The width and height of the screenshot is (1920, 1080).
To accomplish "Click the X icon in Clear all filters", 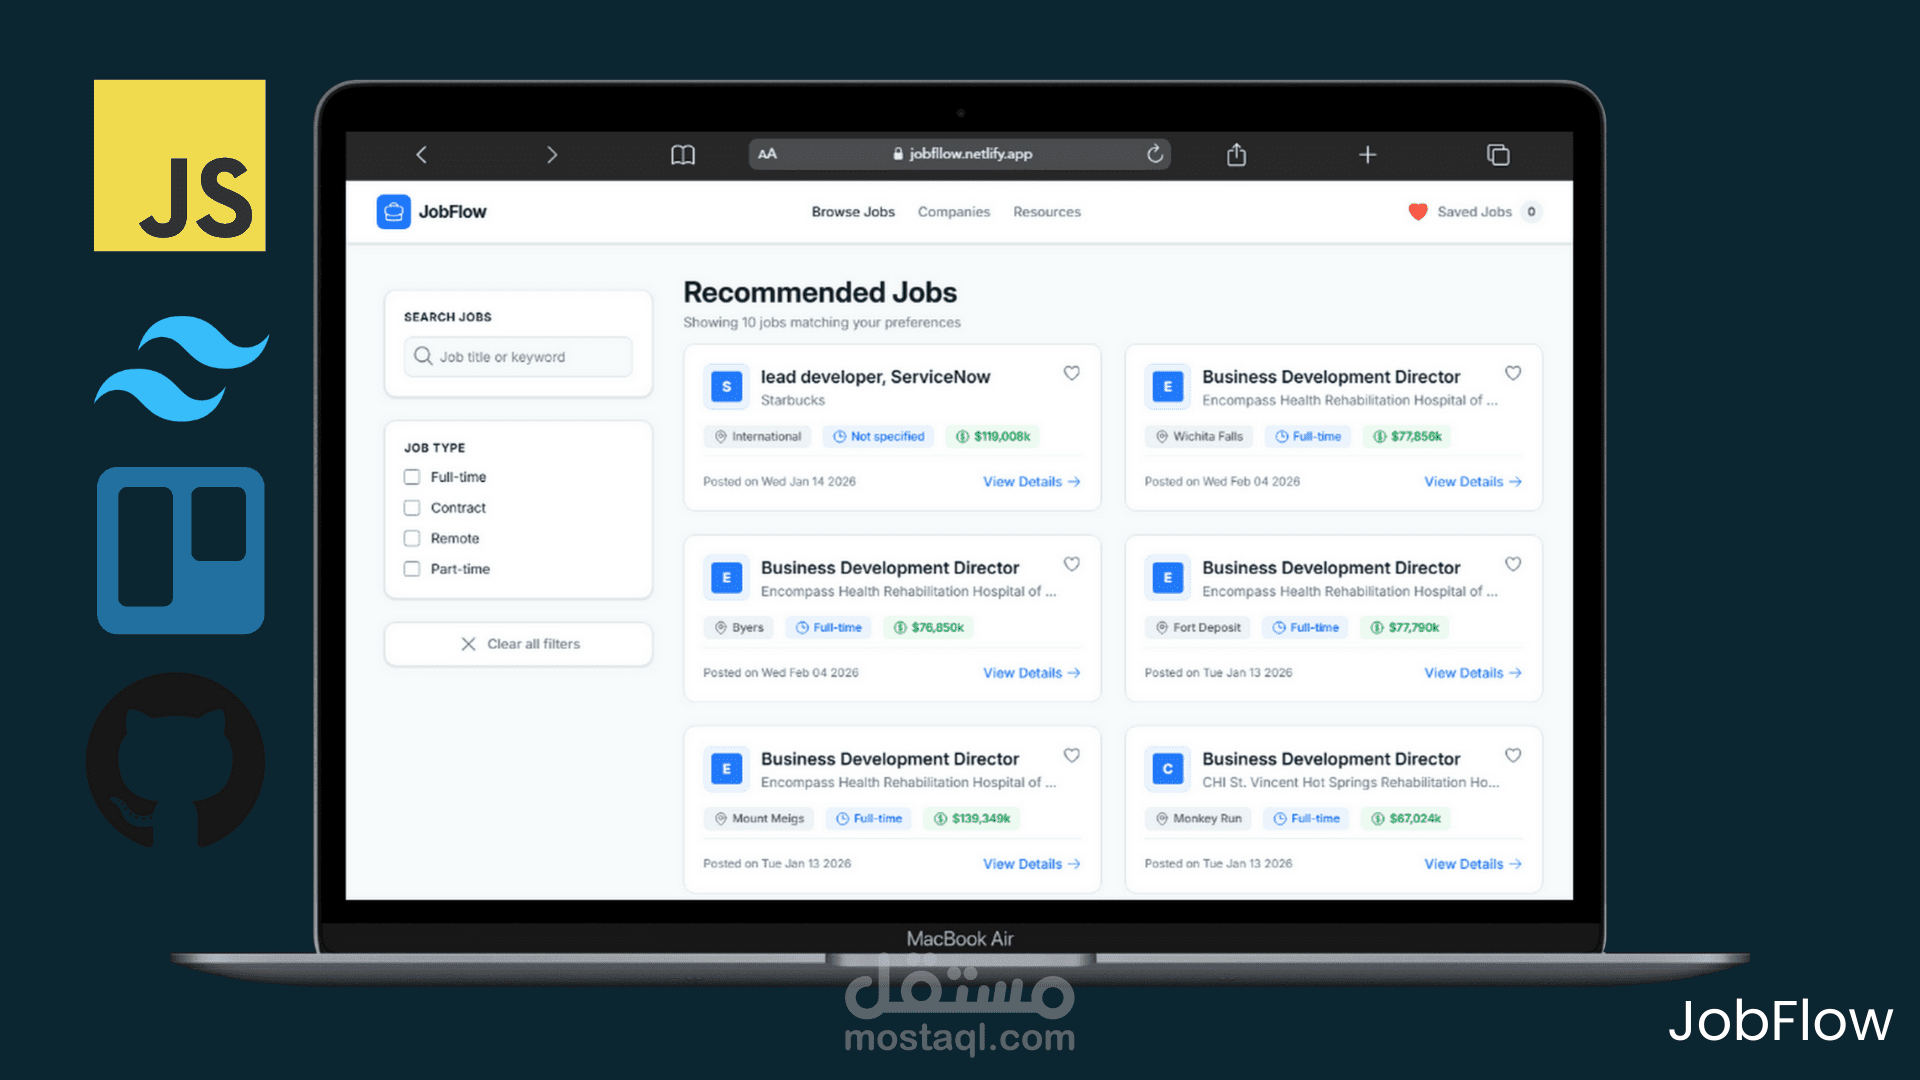I will (x=468, y=644).
